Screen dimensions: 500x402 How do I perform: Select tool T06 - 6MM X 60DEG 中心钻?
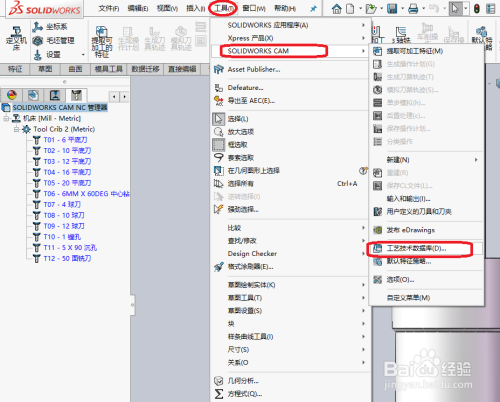(81, 194)
